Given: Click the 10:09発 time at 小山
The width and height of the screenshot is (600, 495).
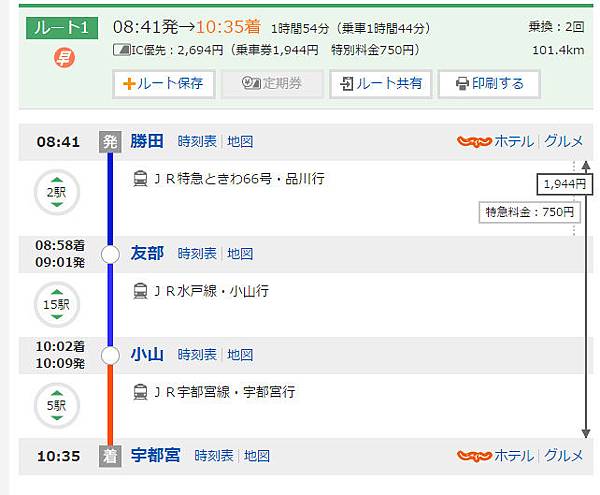Looking at the screenshot, I should tap(60, 363).
